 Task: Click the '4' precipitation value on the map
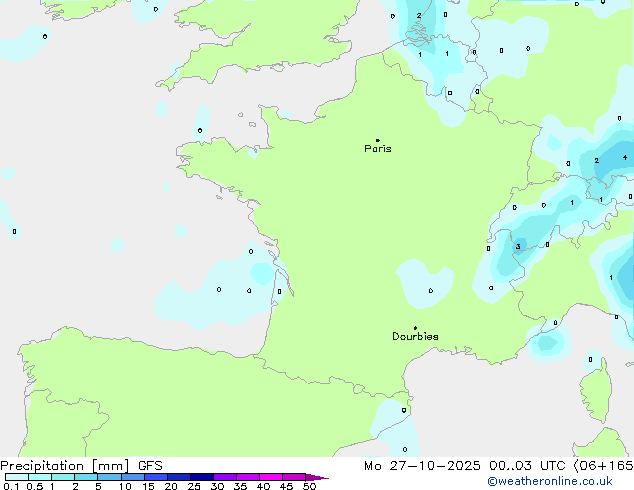click(625, 157)
